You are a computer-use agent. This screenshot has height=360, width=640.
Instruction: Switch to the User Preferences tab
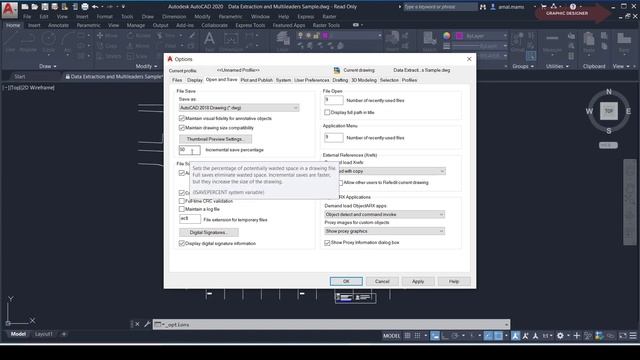pos(311,80)
